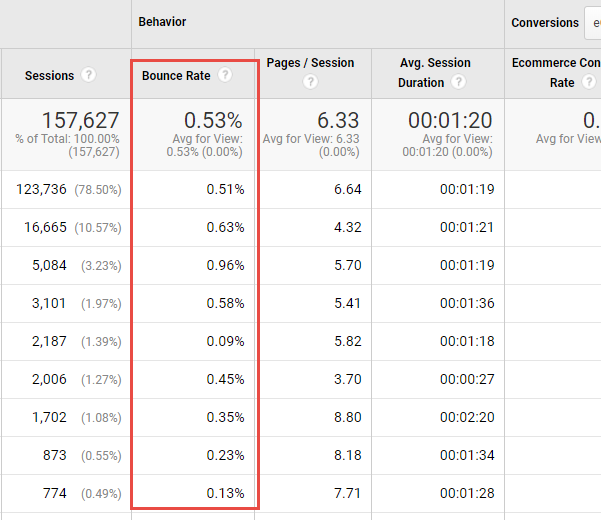Viewport: 601px width, 520px height.
Task: Select duration cell 00:01:34
Action: (x=467, y=455)
